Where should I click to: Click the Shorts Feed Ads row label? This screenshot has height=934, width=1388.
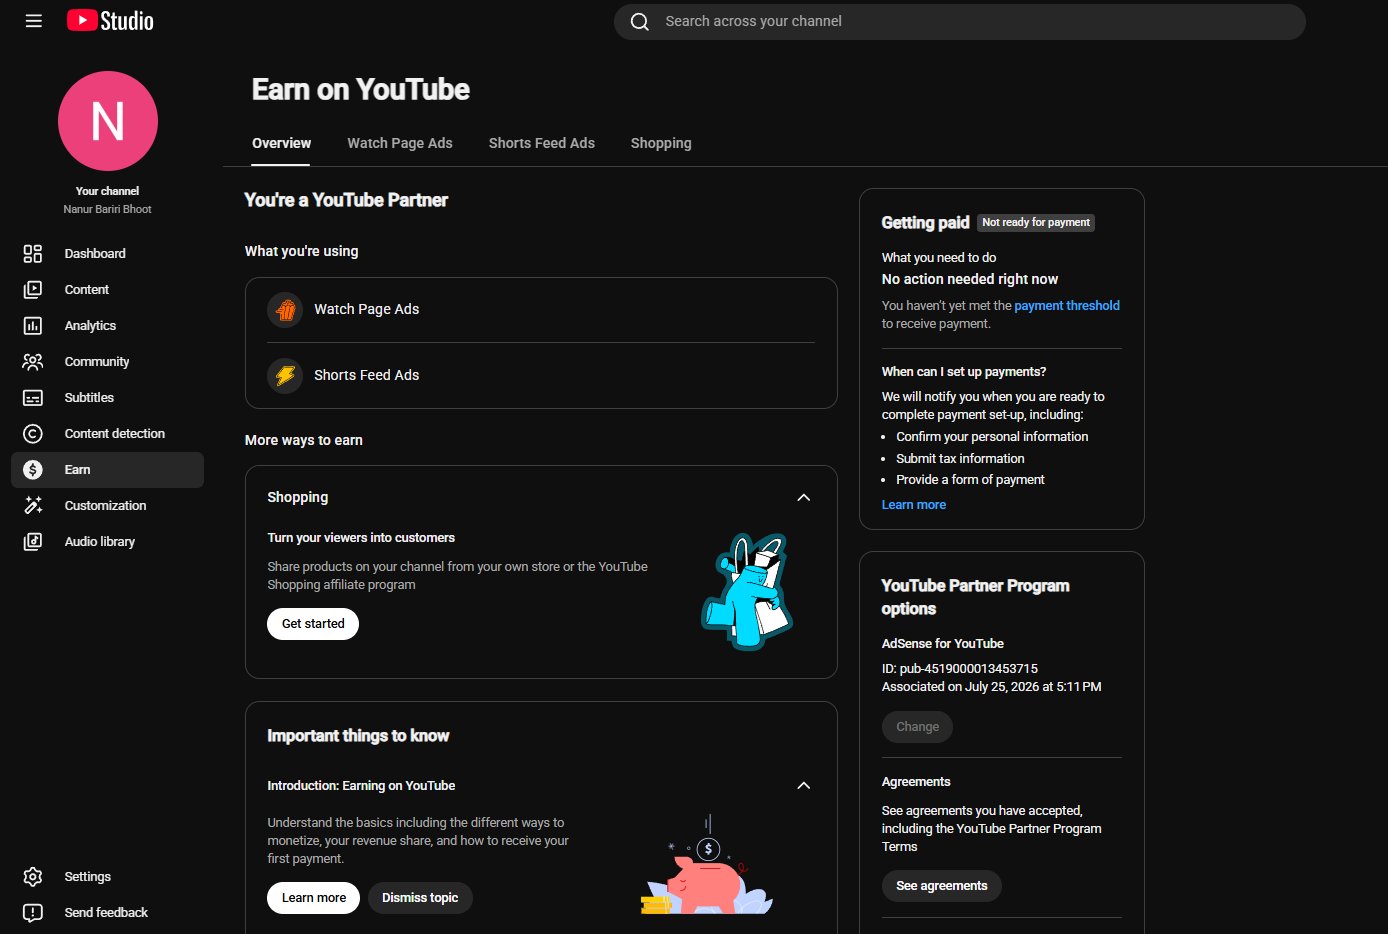click(x=367, y=376)
